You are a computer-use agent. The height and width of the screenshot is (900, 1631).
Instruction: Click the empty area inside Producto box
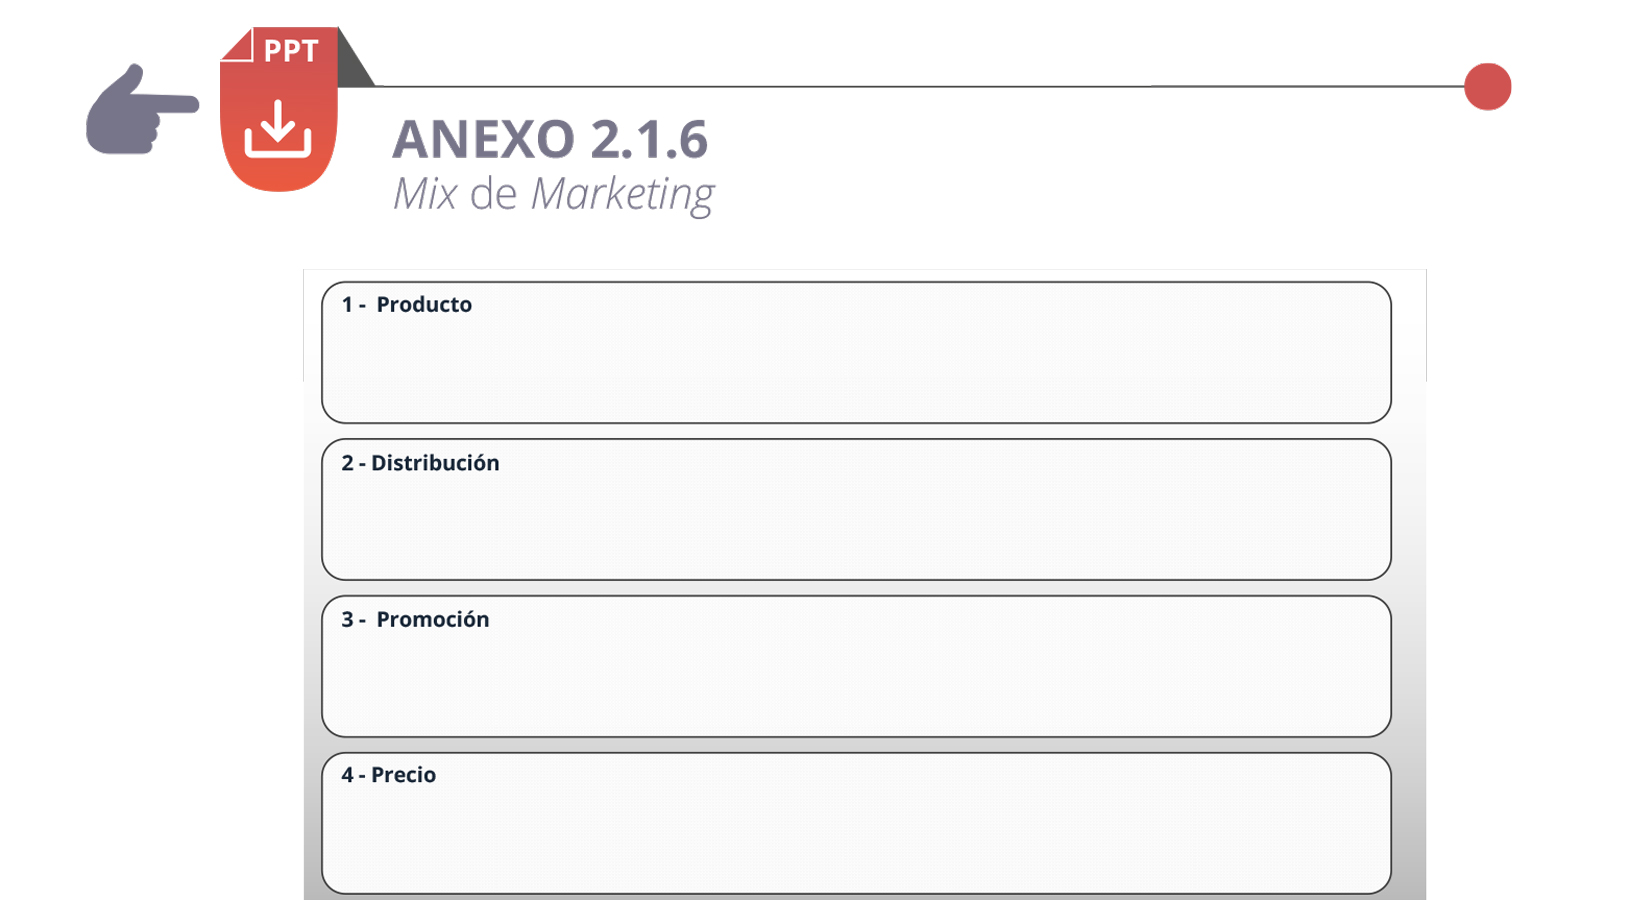(856, 370)
